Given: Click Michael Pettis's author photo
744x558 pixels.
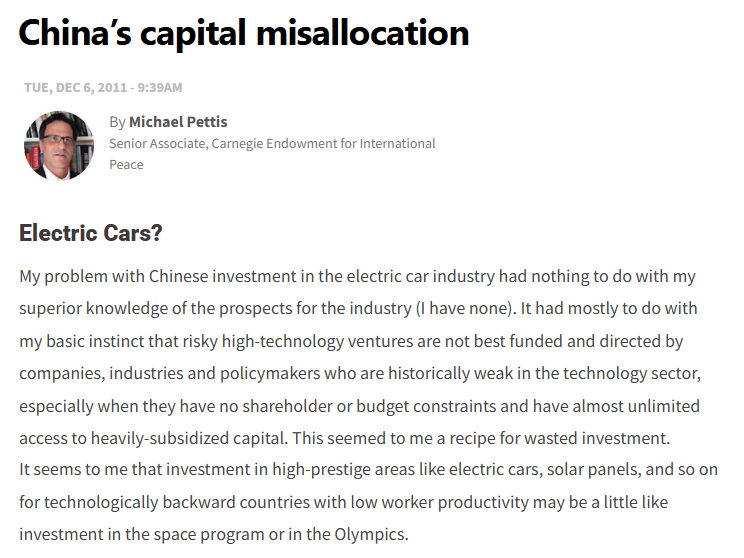Looking at the screenshot, I should [x=59, y=146].
